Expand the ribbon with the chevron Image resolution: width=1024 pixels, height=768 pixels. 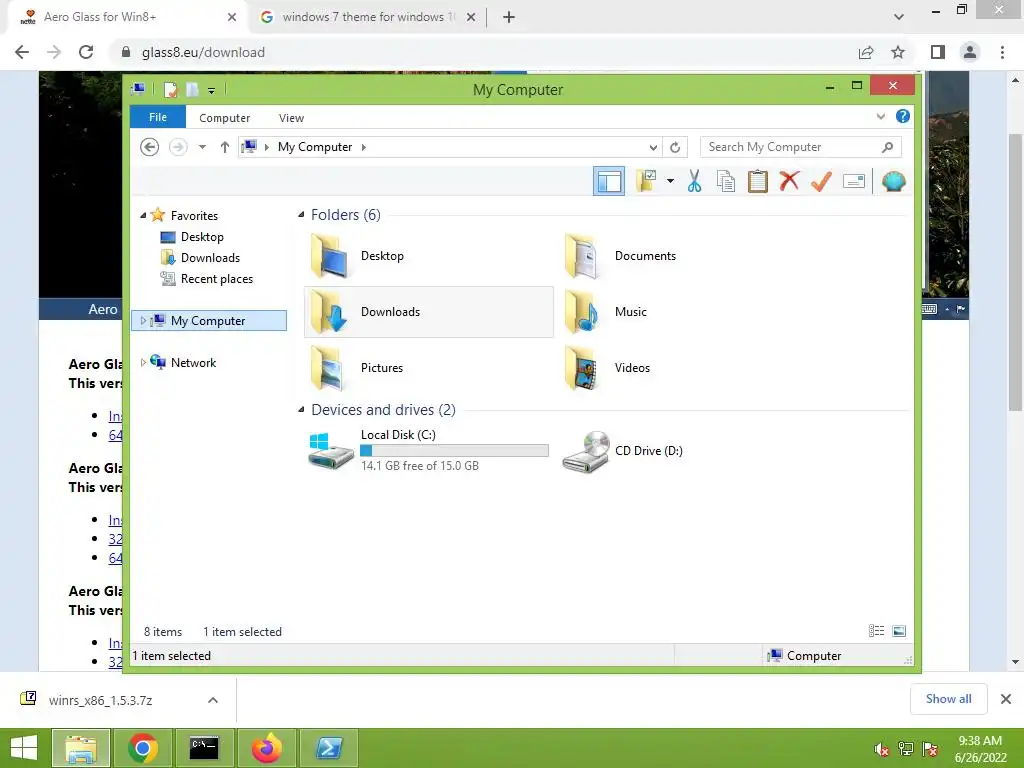point(880,116)
